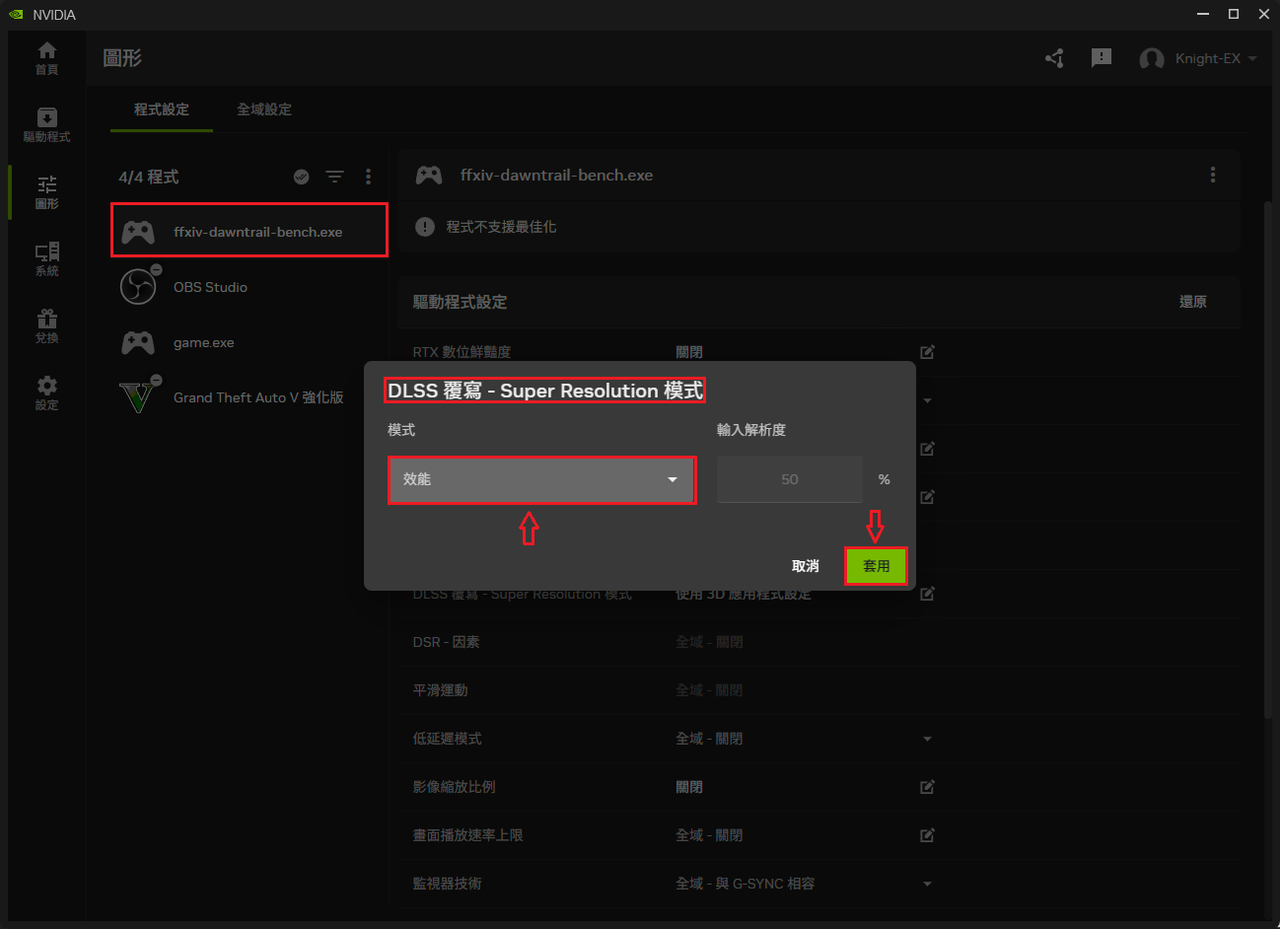Click the 平滑運動 setting label
Viewport: 1280px width, 929px height.
tap(440, 690)
